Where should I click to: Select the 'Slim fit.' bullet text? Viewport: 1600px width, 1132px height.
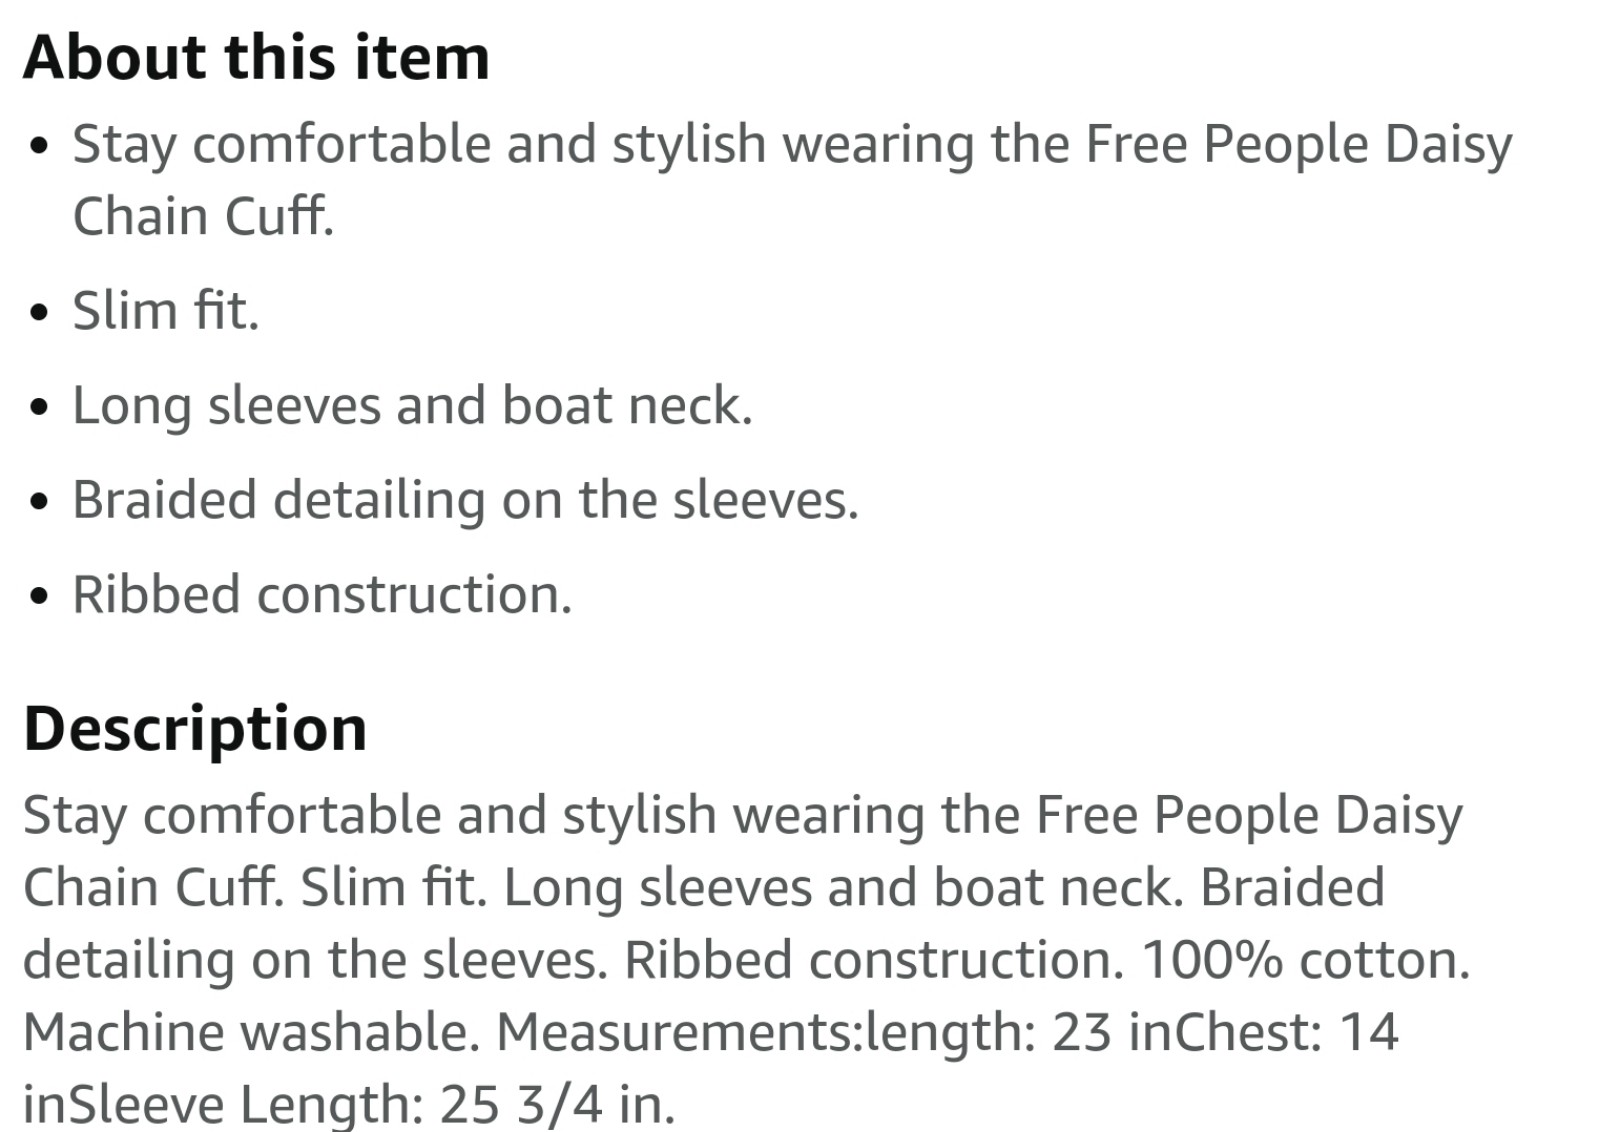[166, 310]
